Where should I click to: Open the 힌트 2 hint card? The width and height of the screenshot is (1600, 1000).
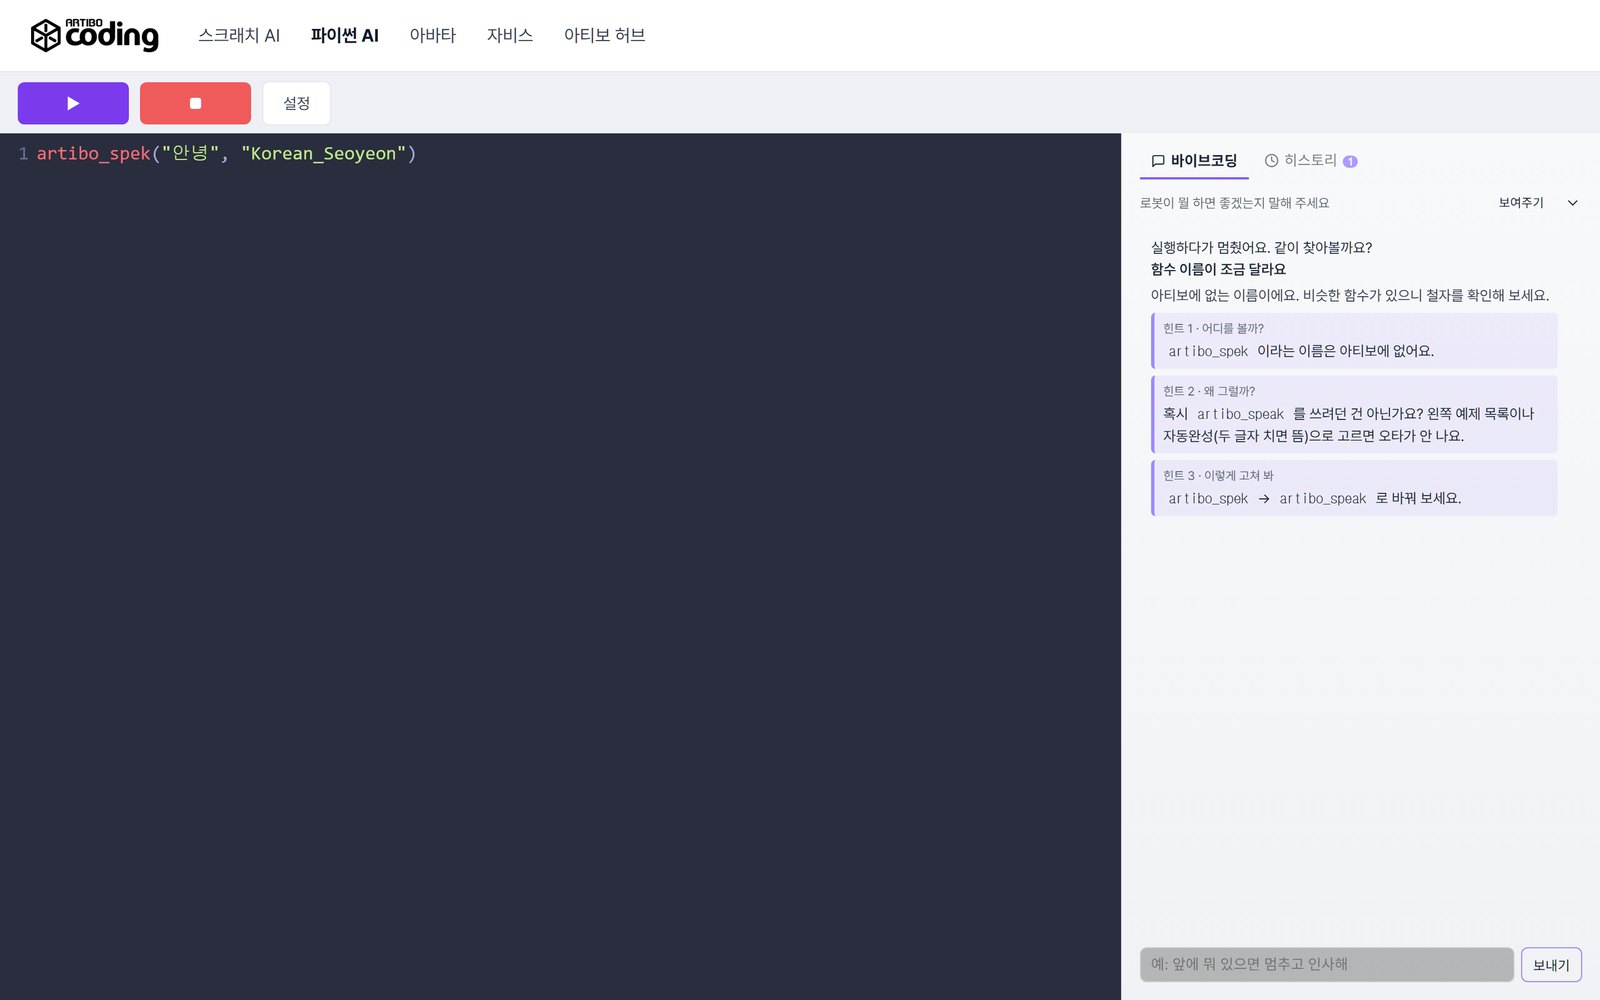[1354, 414]
